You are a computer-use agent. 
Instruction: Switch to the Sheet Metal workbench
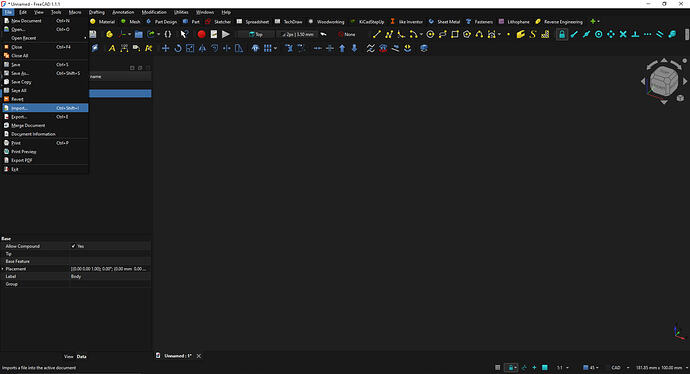(x=444, y=22)
